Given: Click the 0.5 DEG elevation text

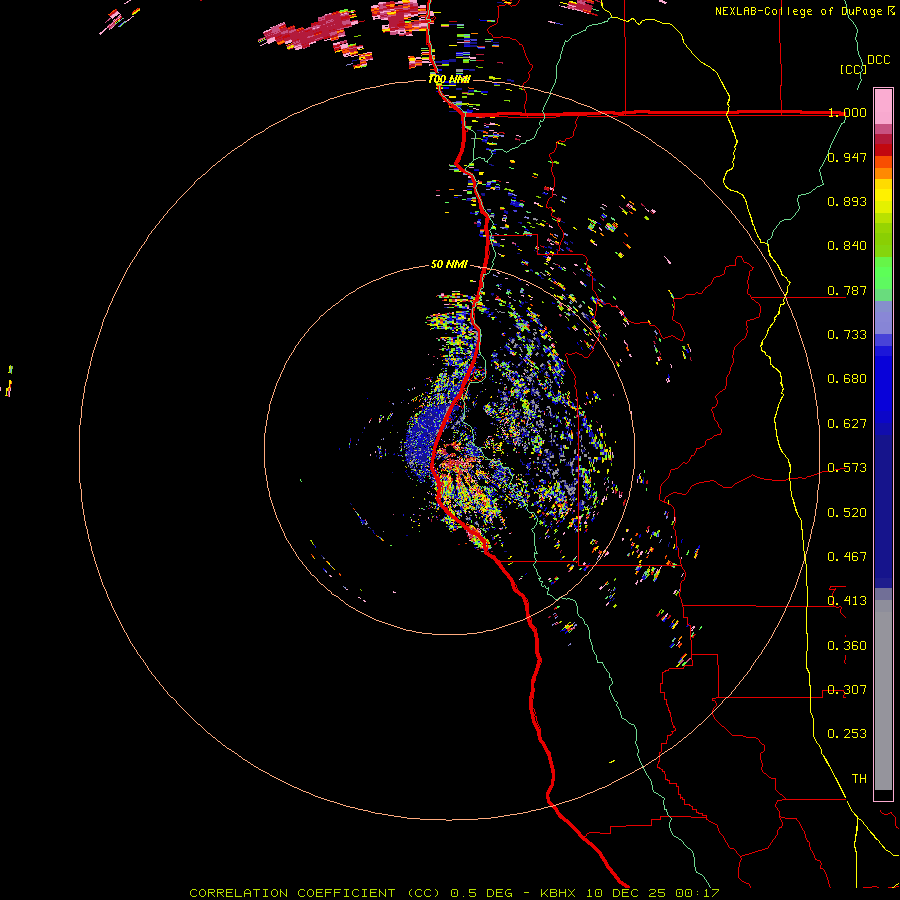Looking at the screenshot, I should pyautogui.click(x=481, y=893).
